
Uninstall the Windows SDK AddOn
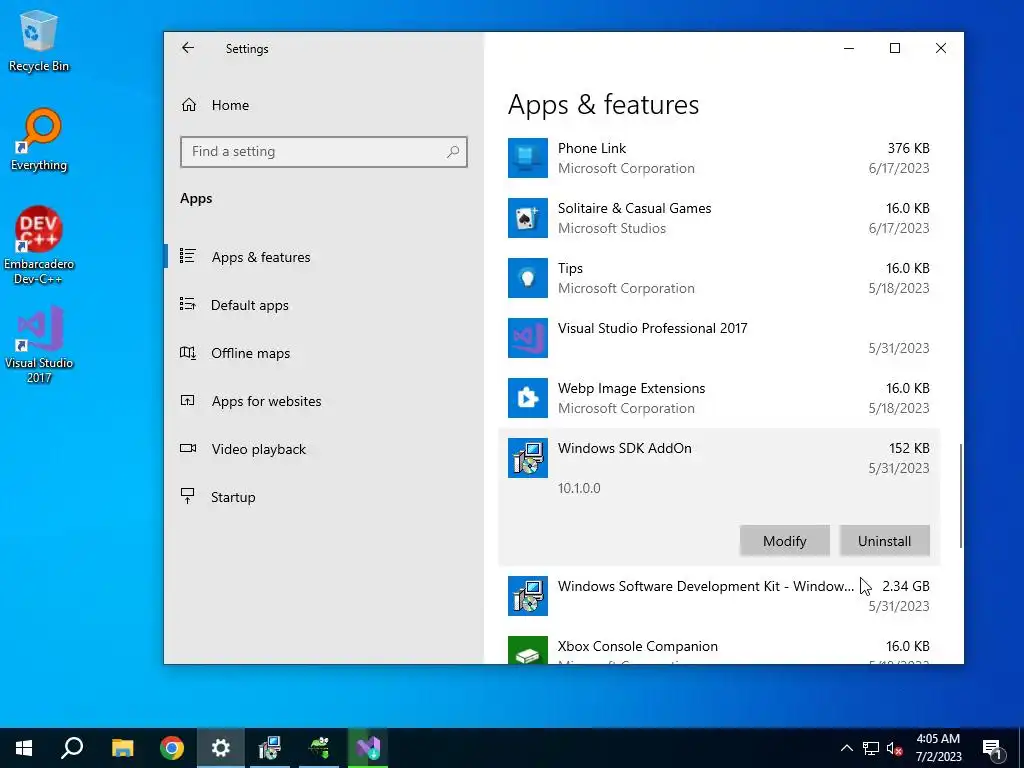coord(884,541)
